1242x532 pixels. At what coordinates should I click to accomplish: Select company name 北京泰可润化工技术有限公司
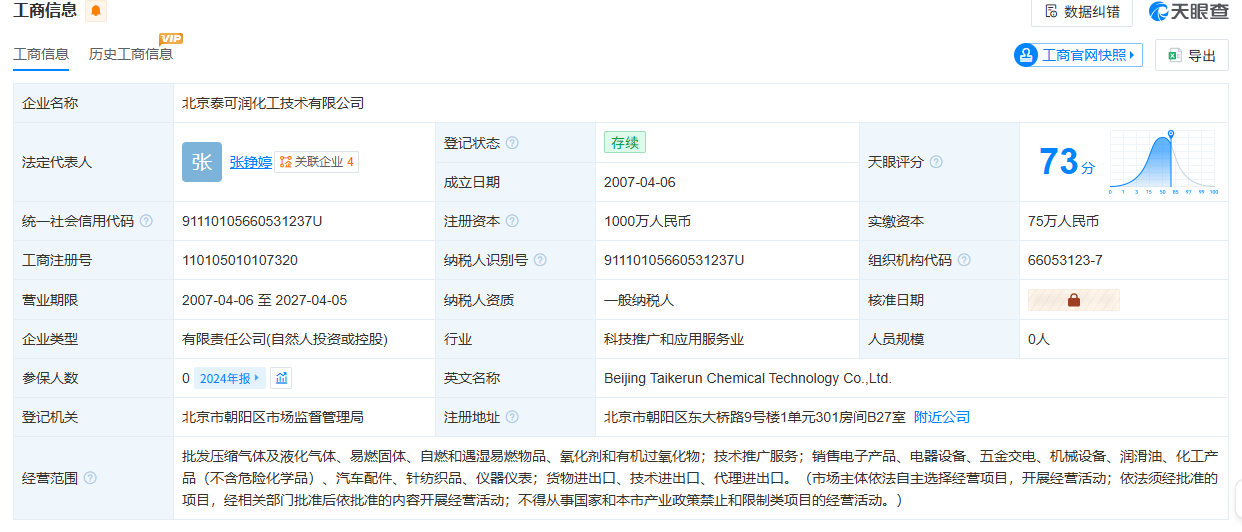273,103
